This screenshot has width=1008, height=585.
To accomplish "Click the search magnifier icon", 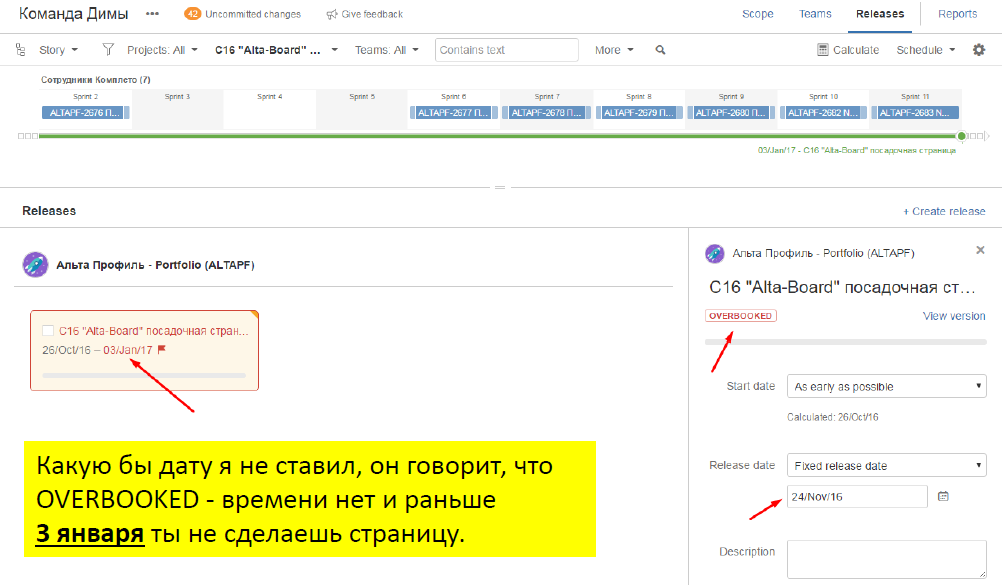I will 660,50.
